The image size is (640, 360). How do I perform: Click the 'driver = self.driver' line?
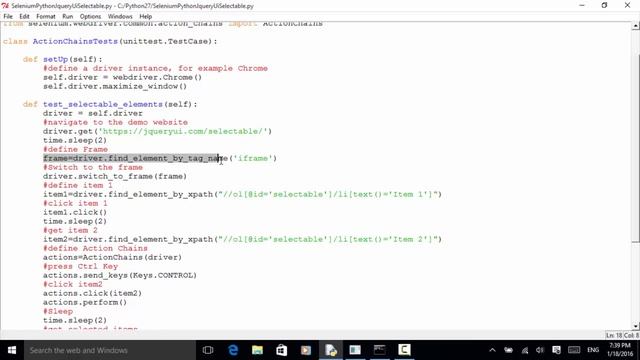(93, 113)
